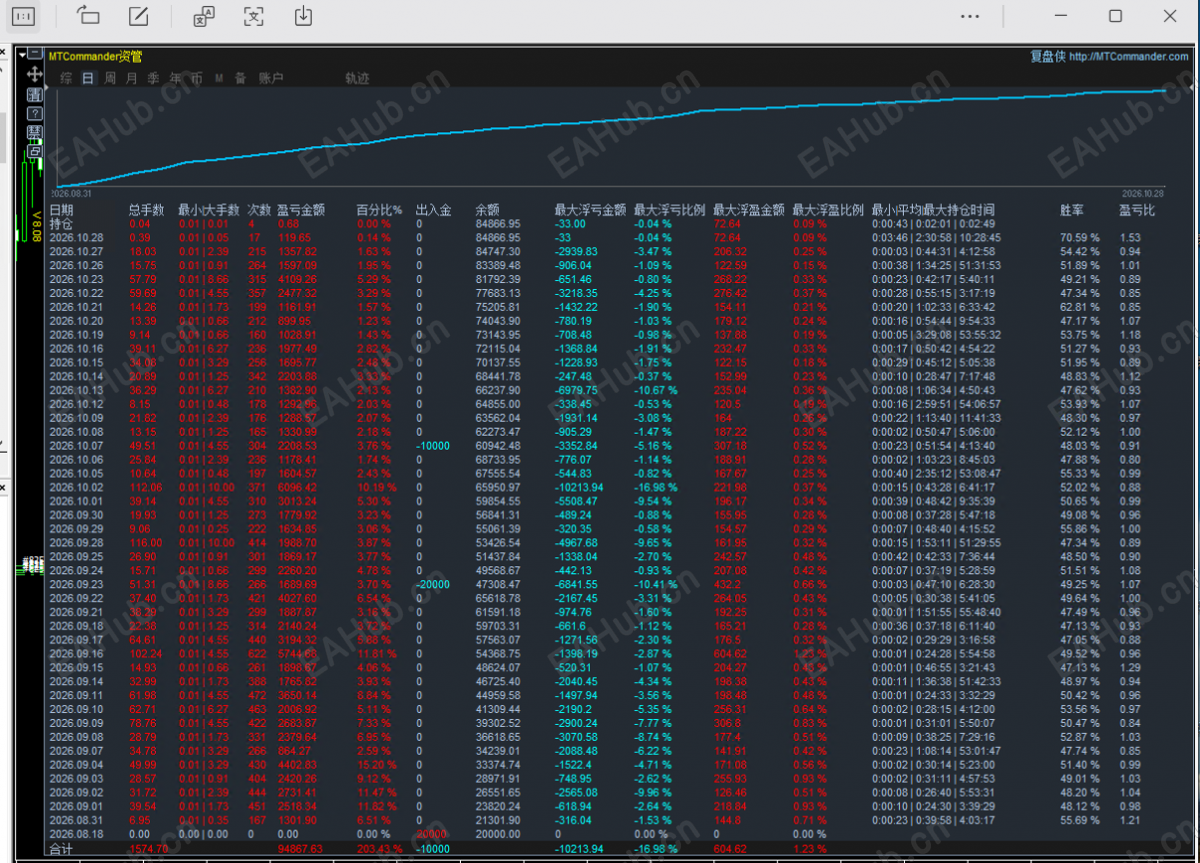1200x863 pixels.
Task: Click the 复盘侠 label at top right
Action: 1047,57
